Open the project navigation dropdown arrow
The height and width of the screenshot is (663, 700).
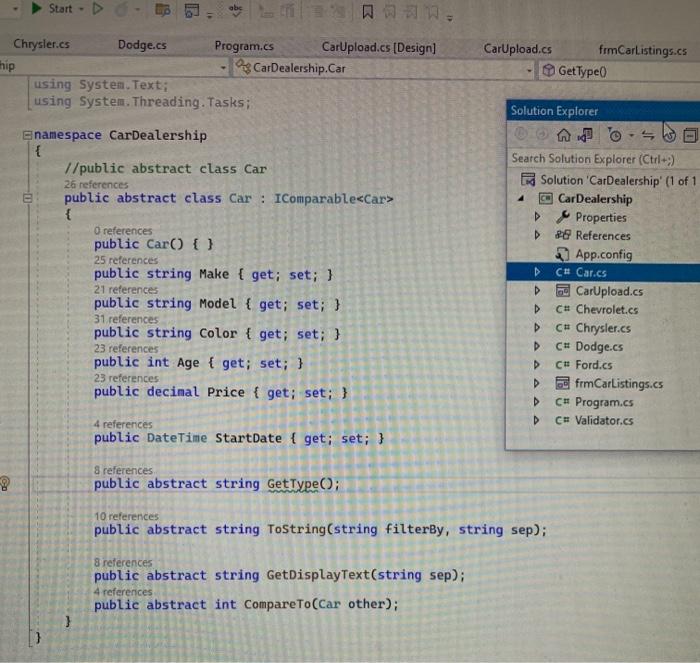[x=223, y=68]
